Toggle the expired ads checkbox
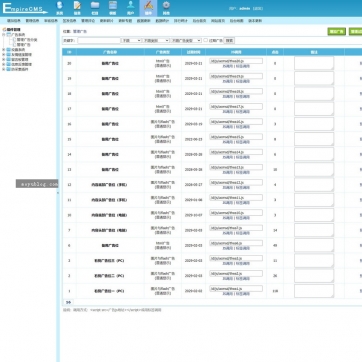Image resolution: width=362 pixels, height=362 pixels. click(206, 40)
